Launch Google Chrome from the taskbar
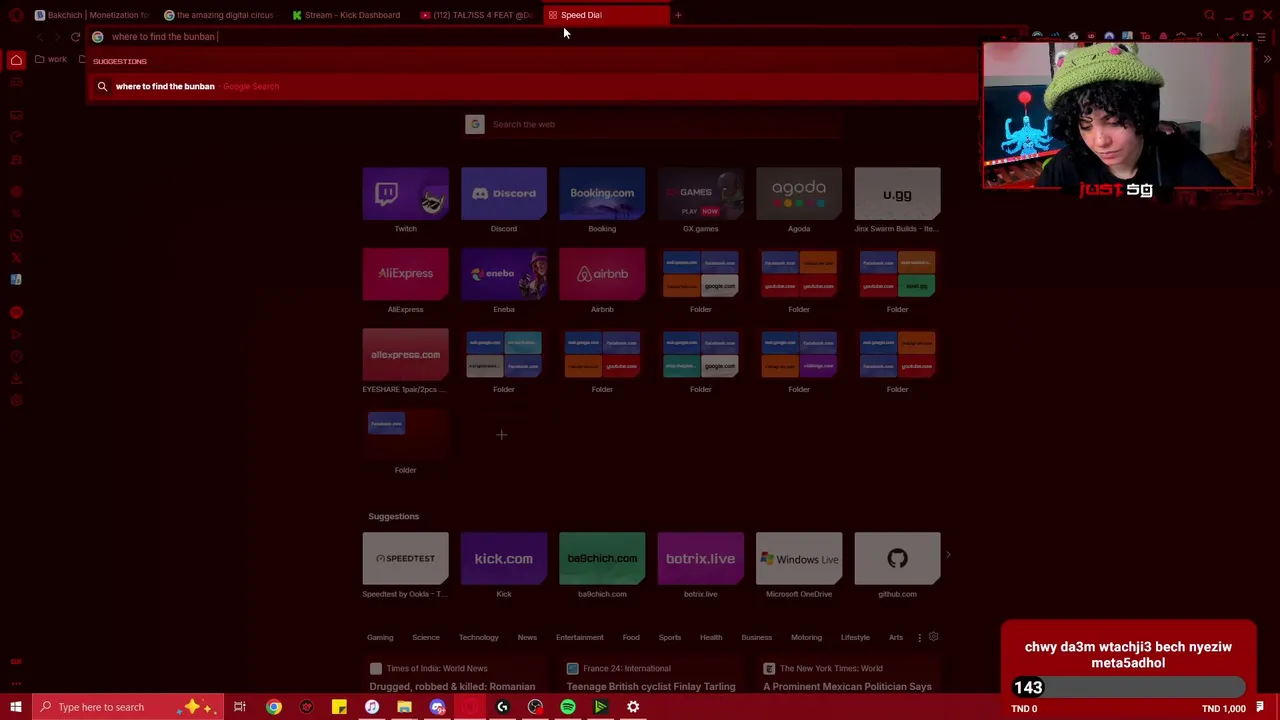 click(273, 708)
